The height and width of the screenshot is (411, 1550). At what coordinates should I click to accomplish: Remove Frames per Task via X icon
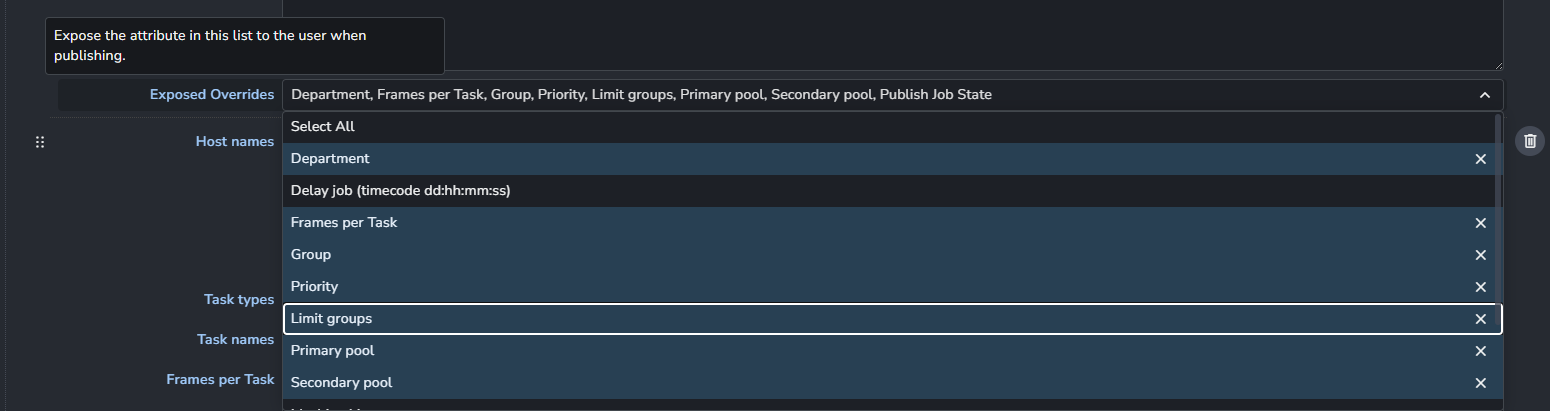tap(1481, 223)
